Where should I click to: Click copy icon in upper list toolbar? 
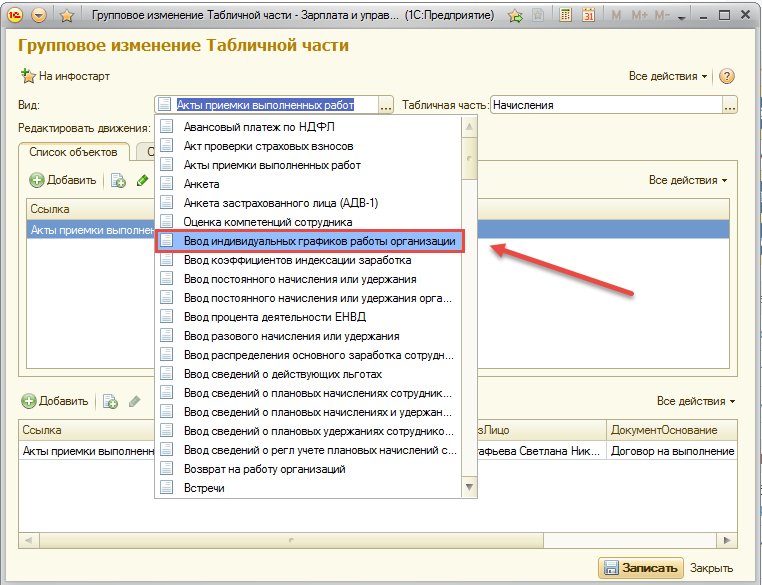pos(118,181)
